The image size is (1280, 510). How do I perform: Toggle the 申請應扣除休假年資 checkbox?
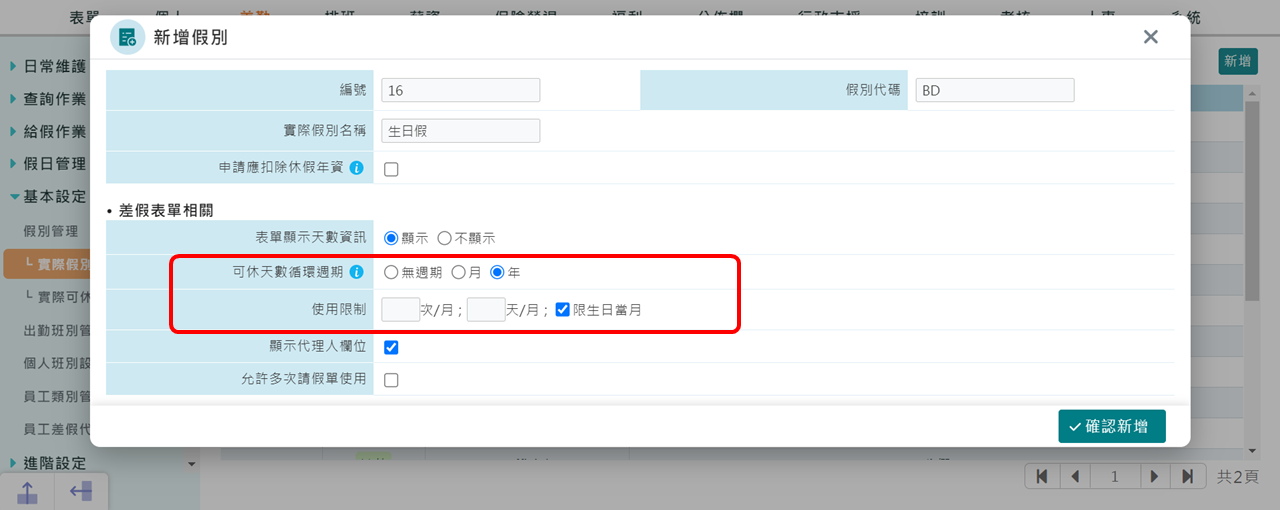pos(391,169)
